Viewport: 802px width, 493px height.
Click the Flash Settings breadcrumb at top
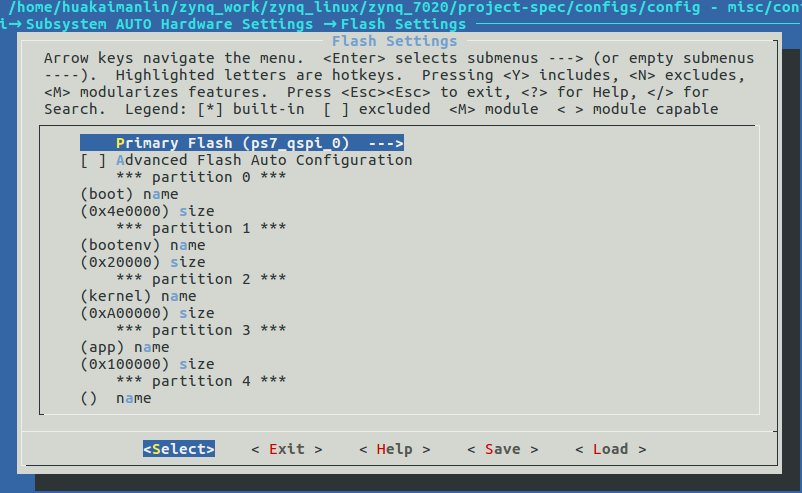pos(404,24)
